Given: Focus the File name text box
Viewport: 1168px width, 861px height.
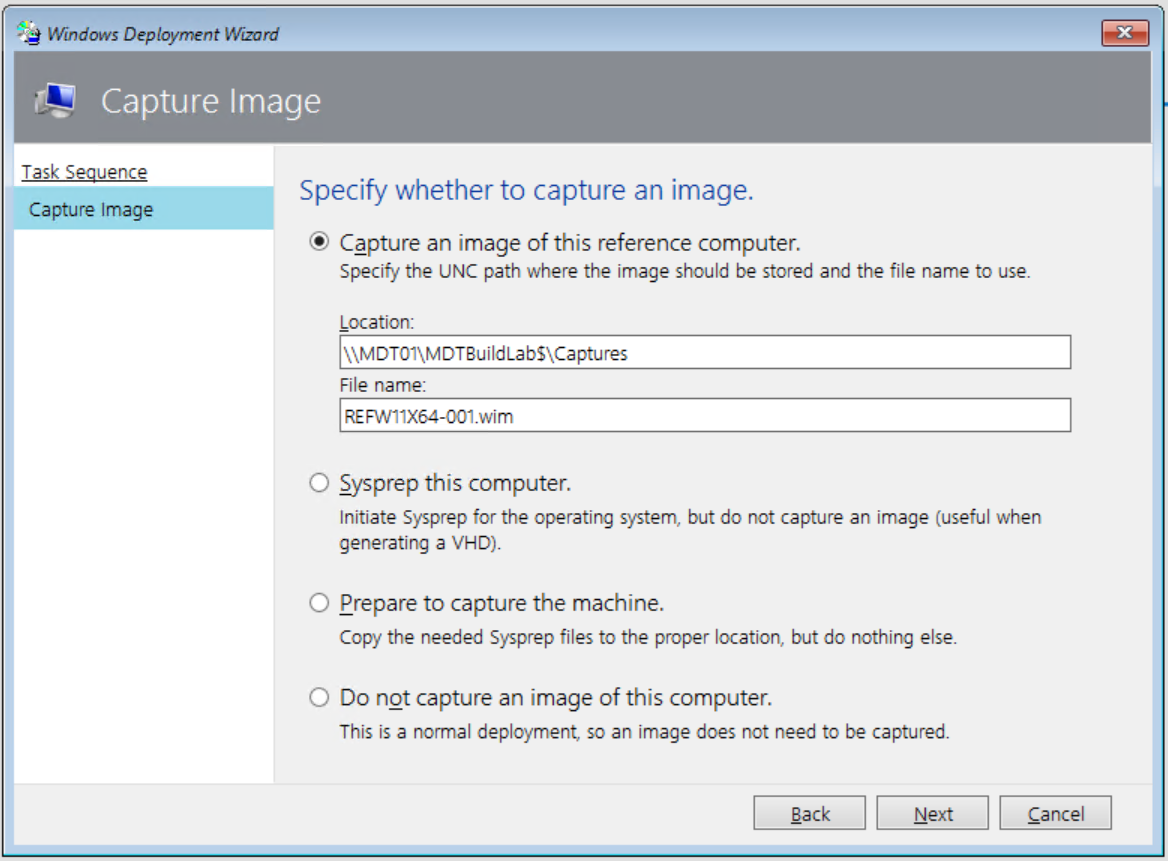Looking at the screenshot, I should [704, 416].
